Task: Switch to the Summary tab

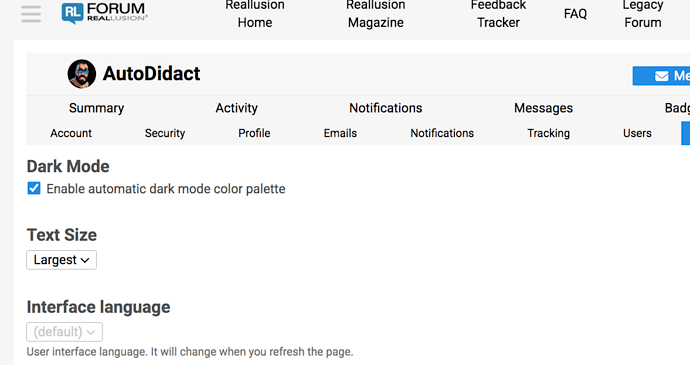Action: (x=96, y=108)
